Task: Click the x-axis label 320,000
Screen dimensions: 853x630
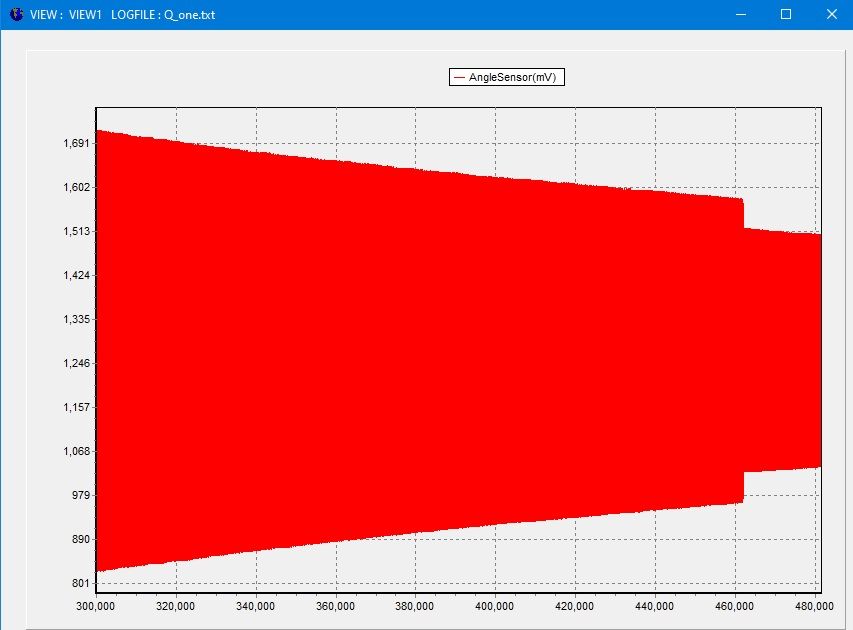Action: click(176, 606)
